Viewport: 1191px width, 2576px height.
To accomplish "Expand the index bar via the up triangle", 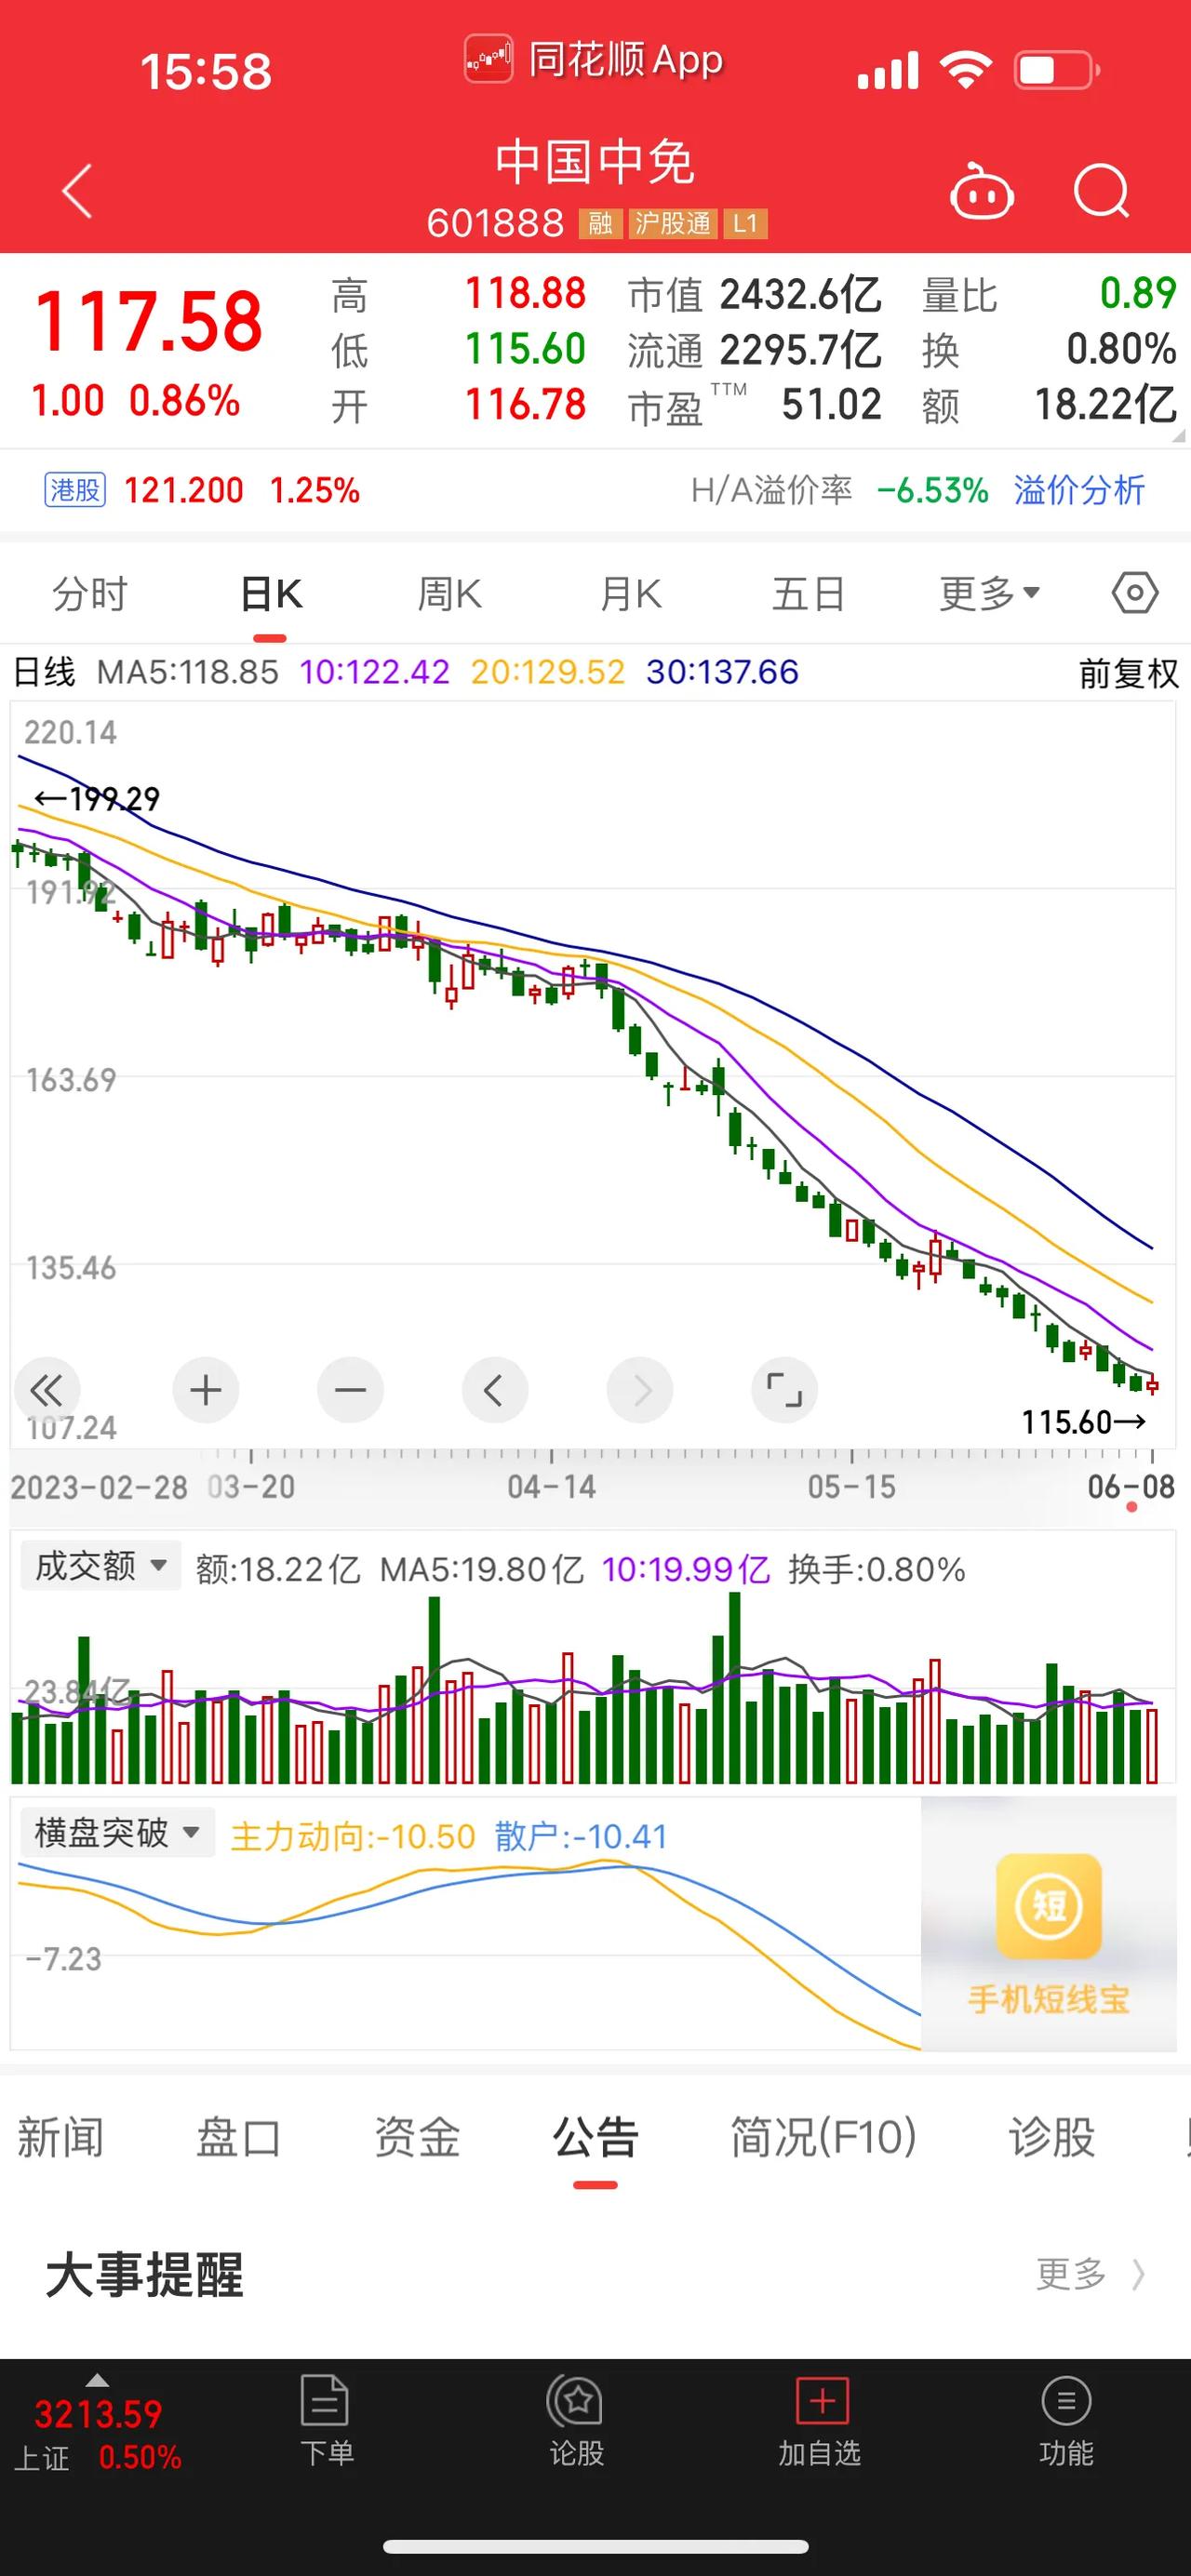I will click(x=97, y=2380).
